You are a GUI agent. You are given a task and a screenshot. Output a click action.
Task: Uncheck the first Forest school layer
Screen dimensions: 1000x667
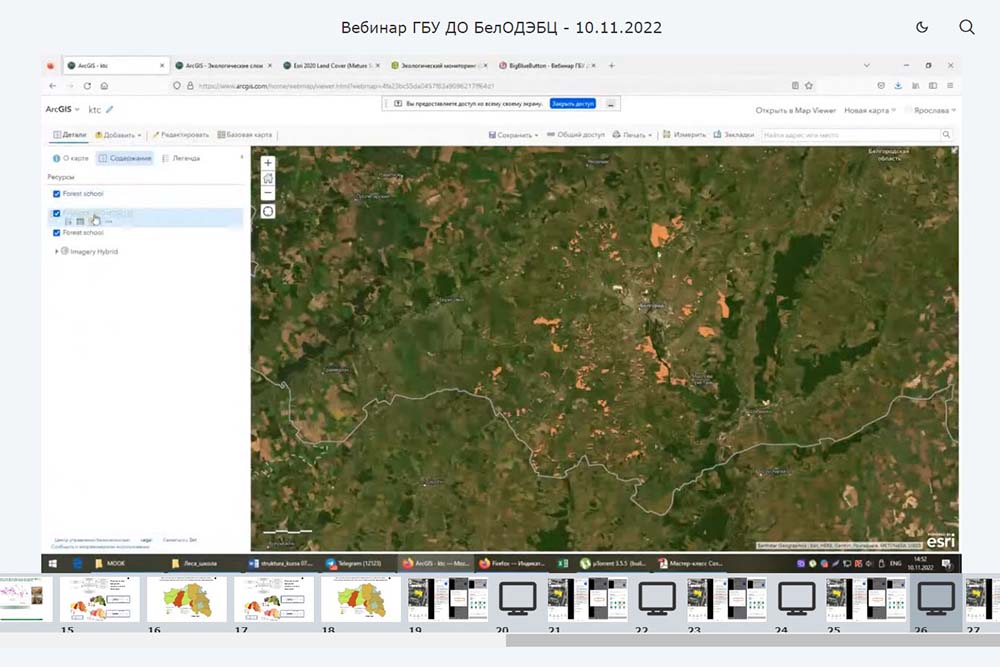pyautogui.click(x=56, y=194)
